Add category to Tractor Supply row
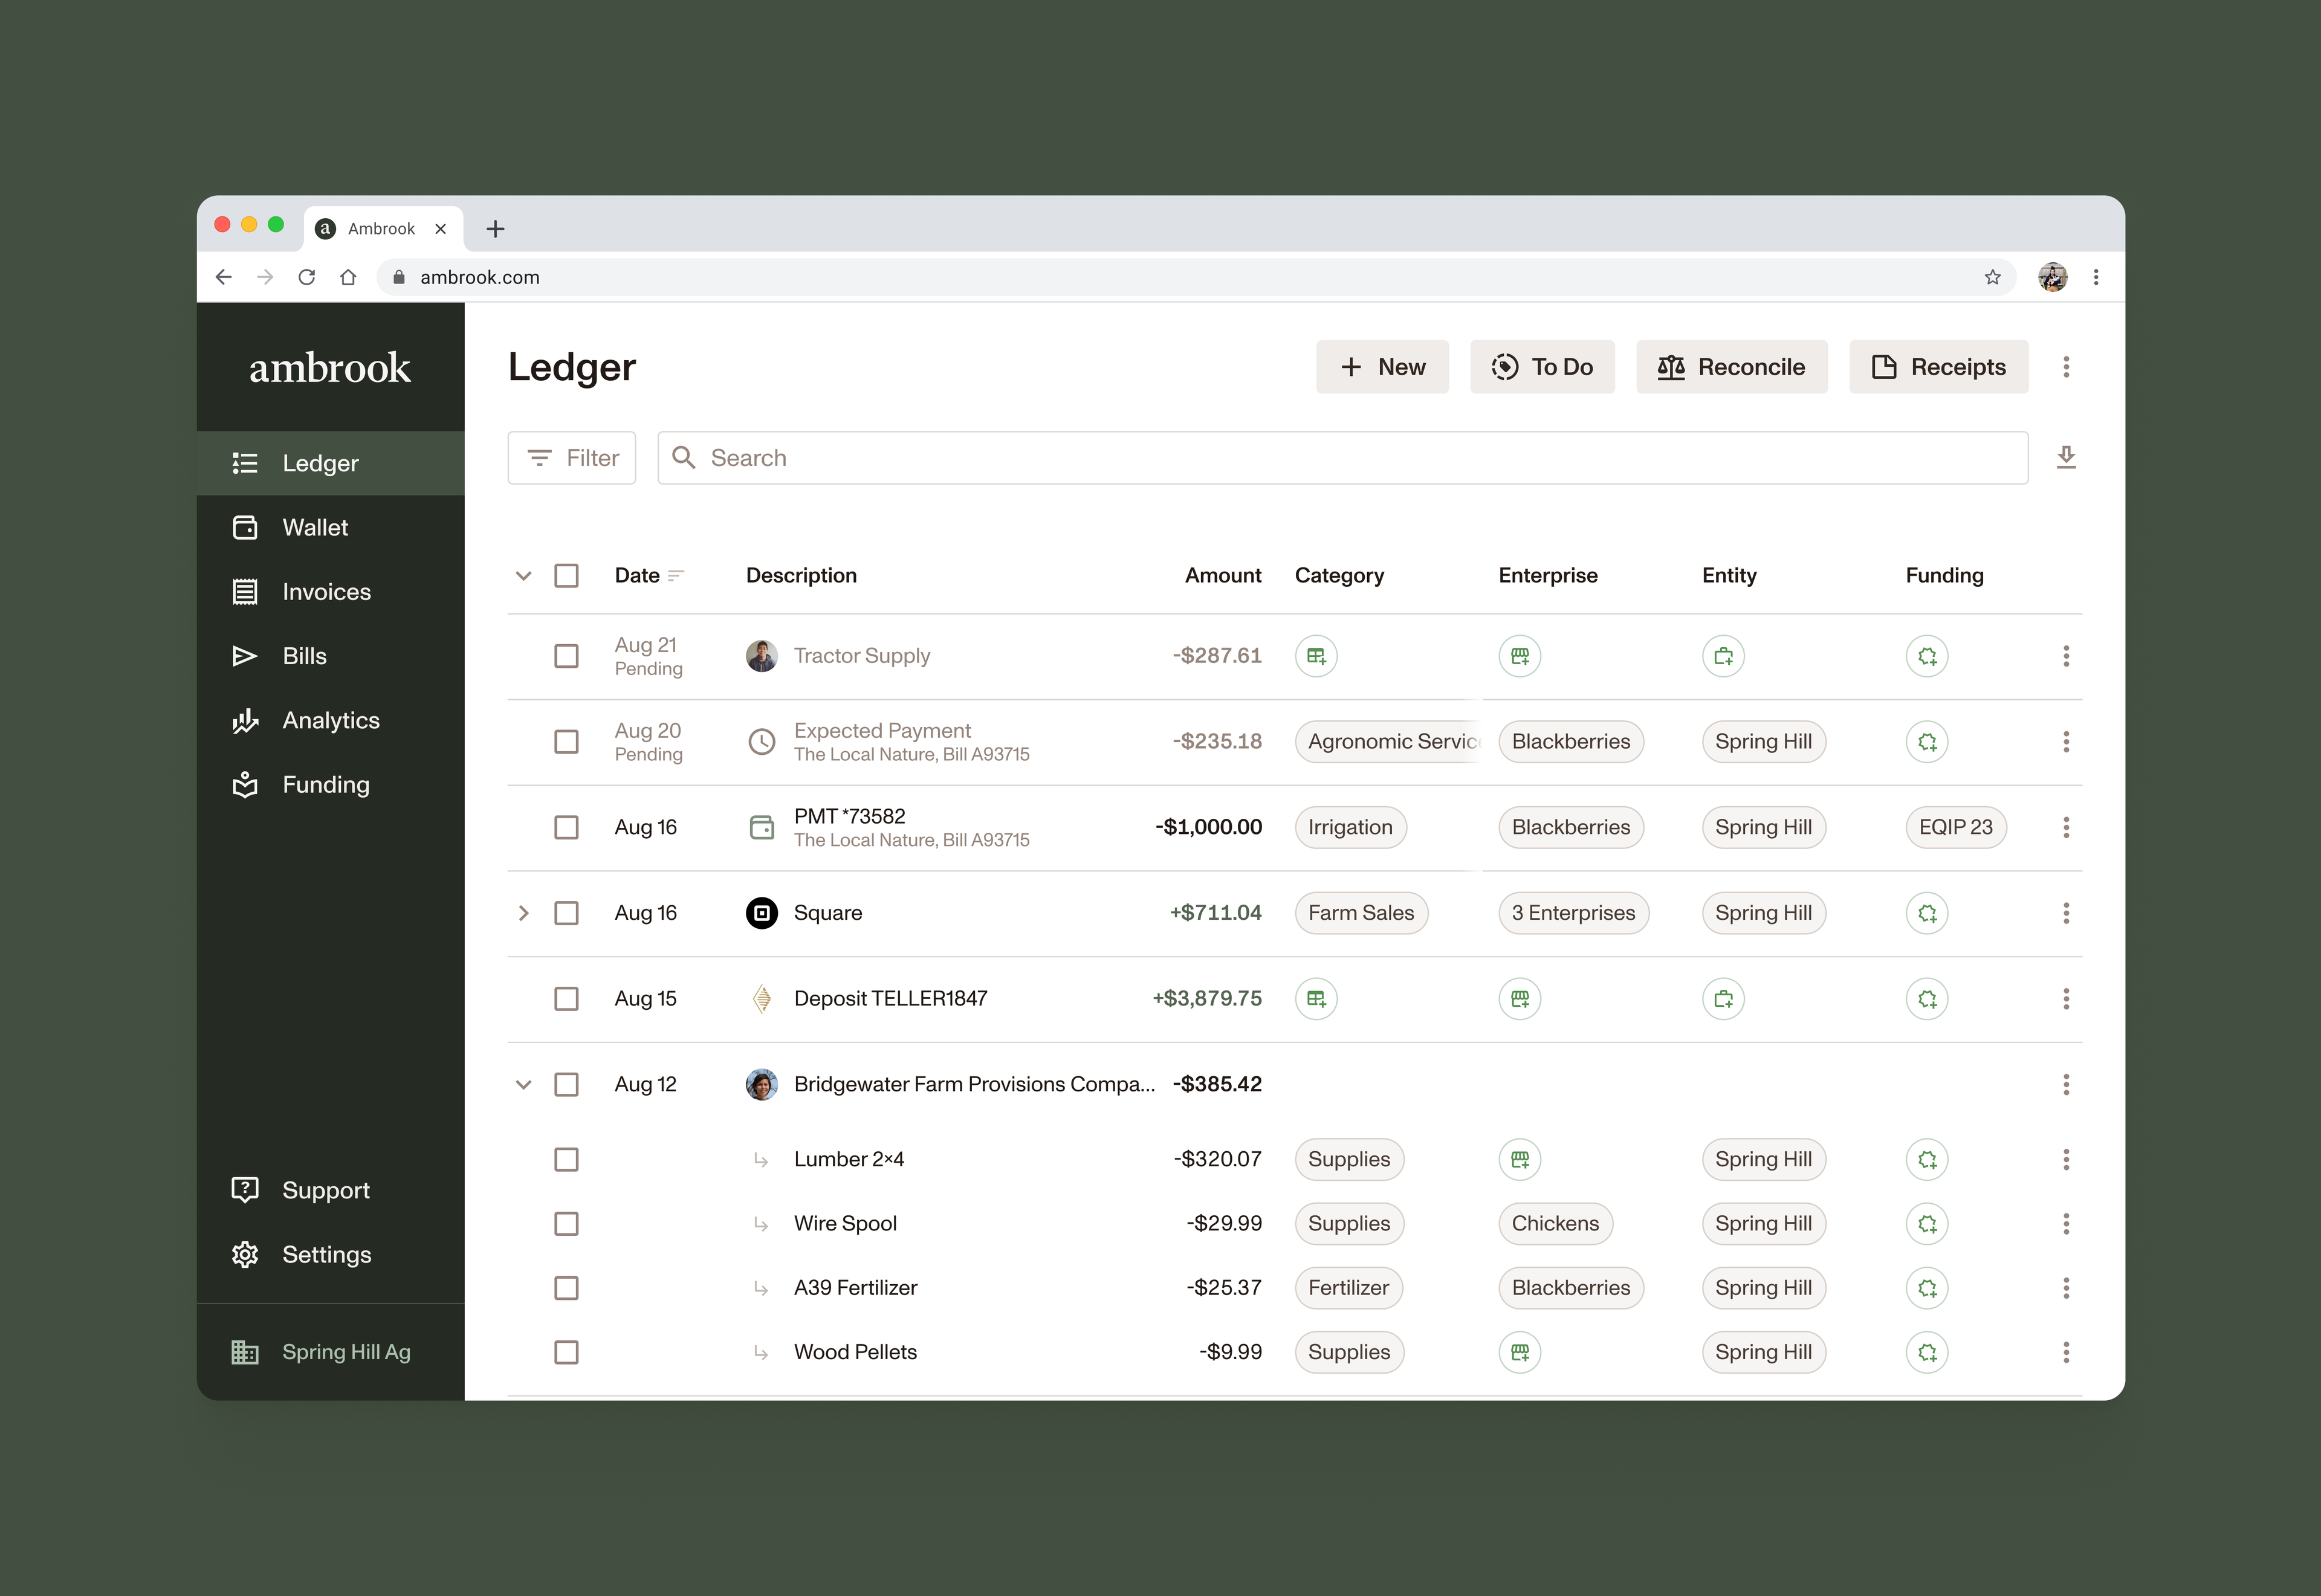The image size is (2321, 1596). tap(1316, 656)
